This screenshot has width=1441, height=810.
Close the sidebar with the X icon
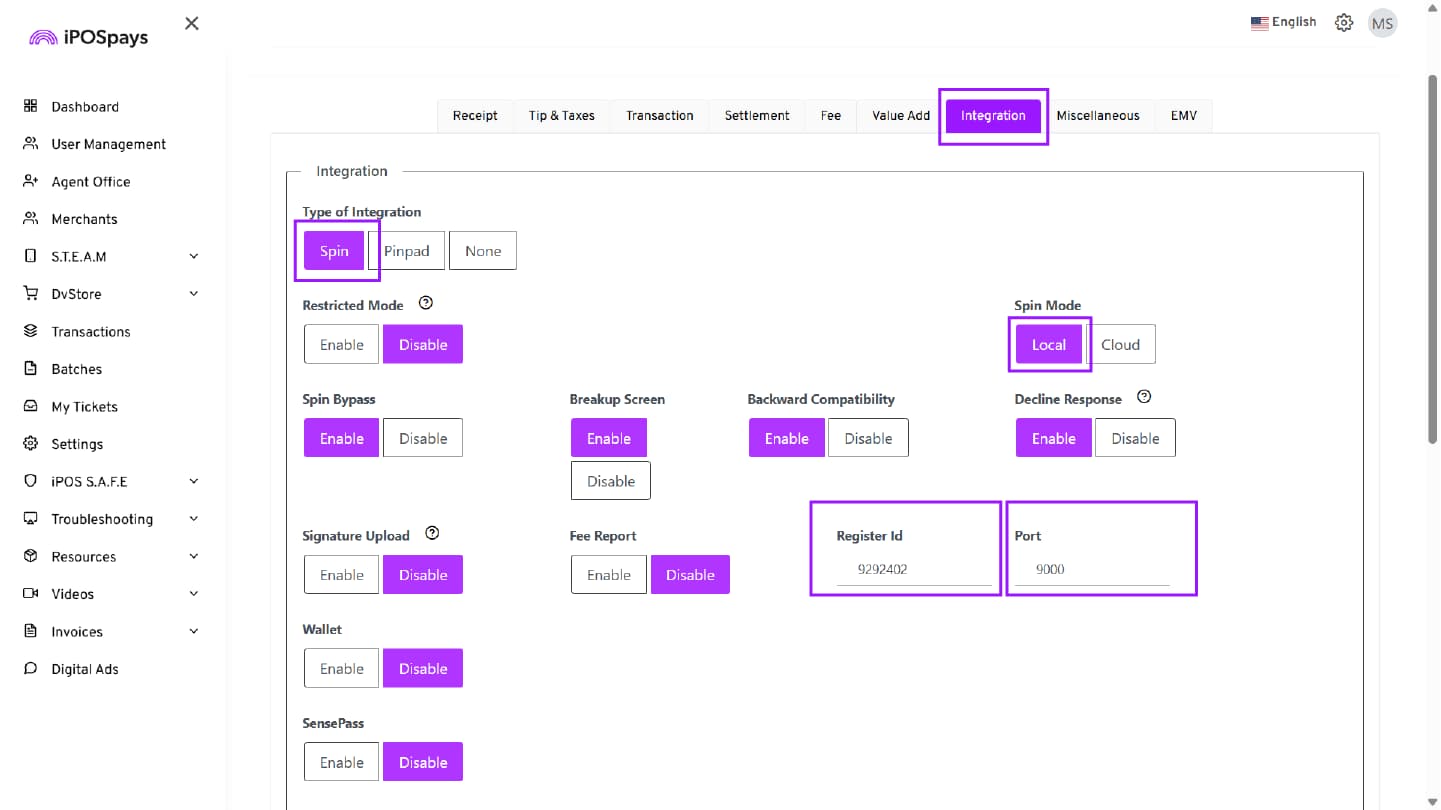(192, 23)
